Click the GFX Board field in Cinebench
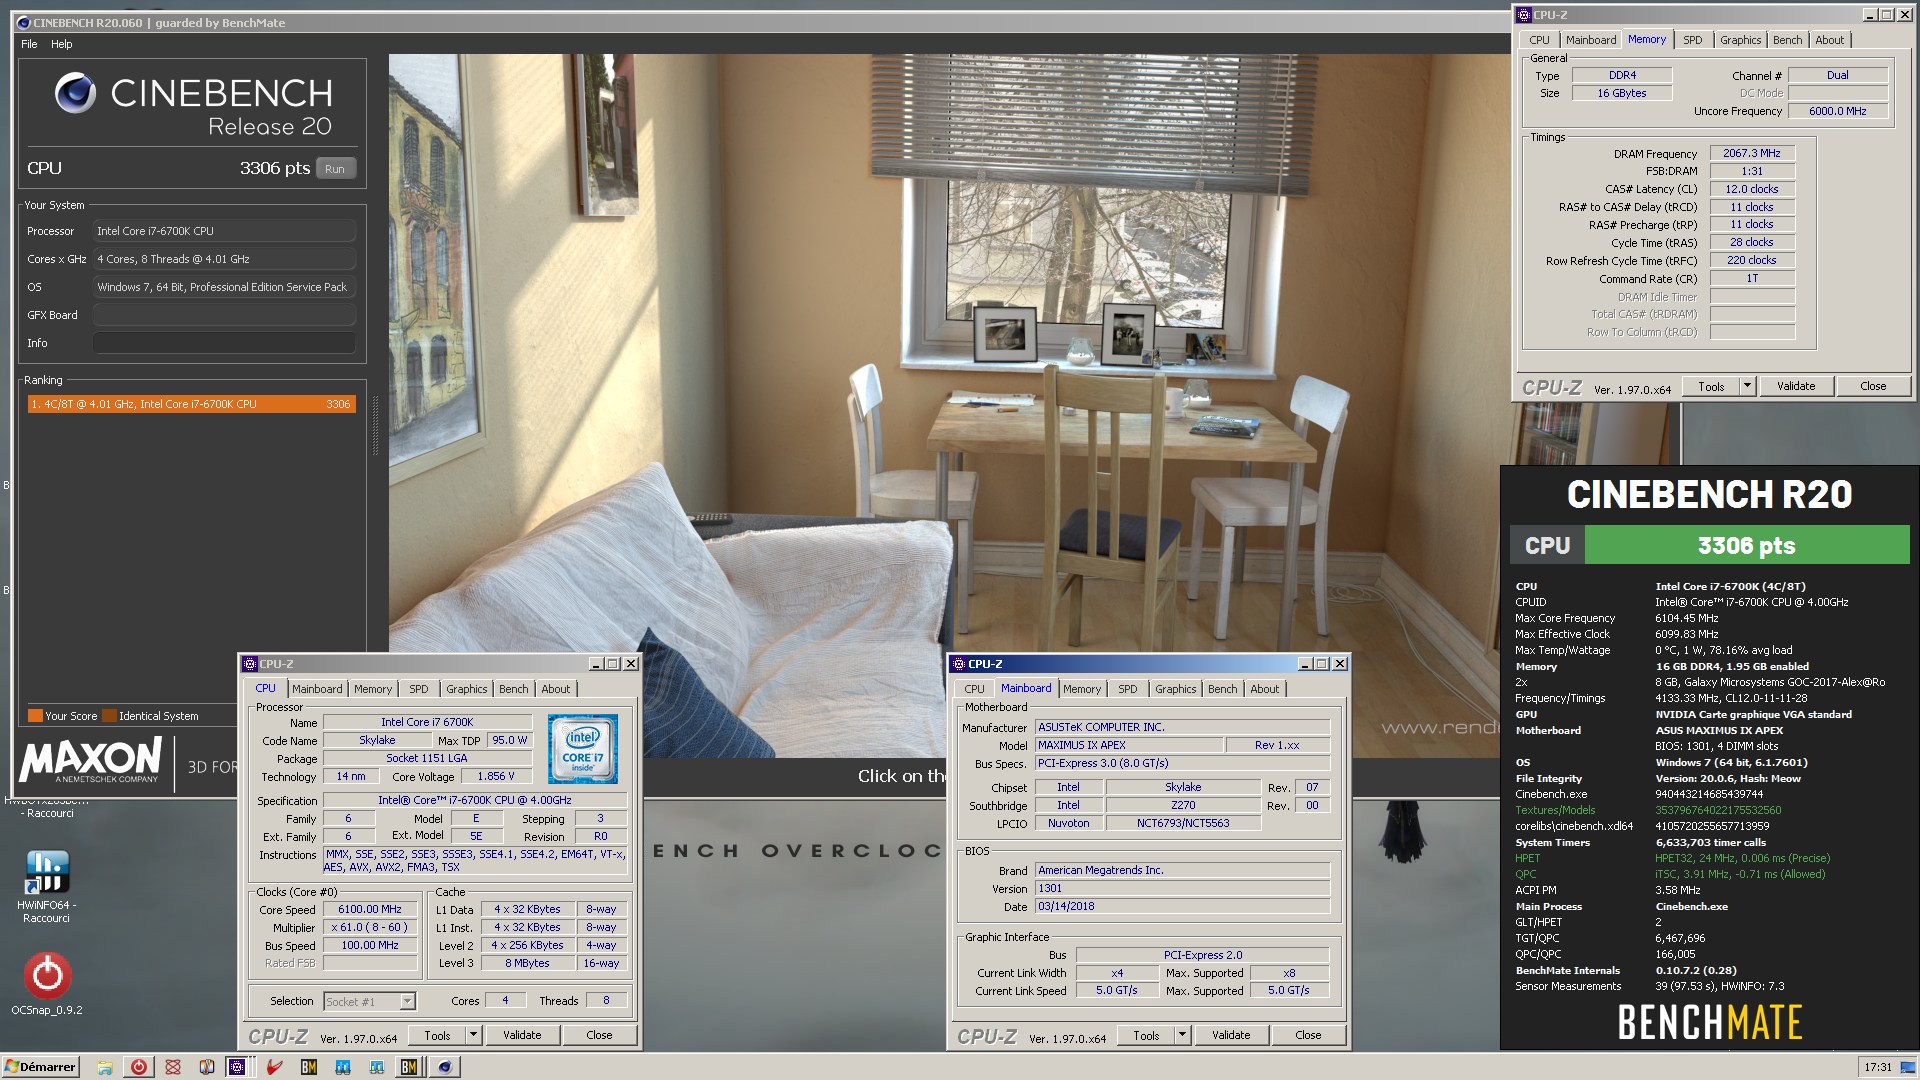The width and height of the screenshot is (1920, 1080). point(224,315)
